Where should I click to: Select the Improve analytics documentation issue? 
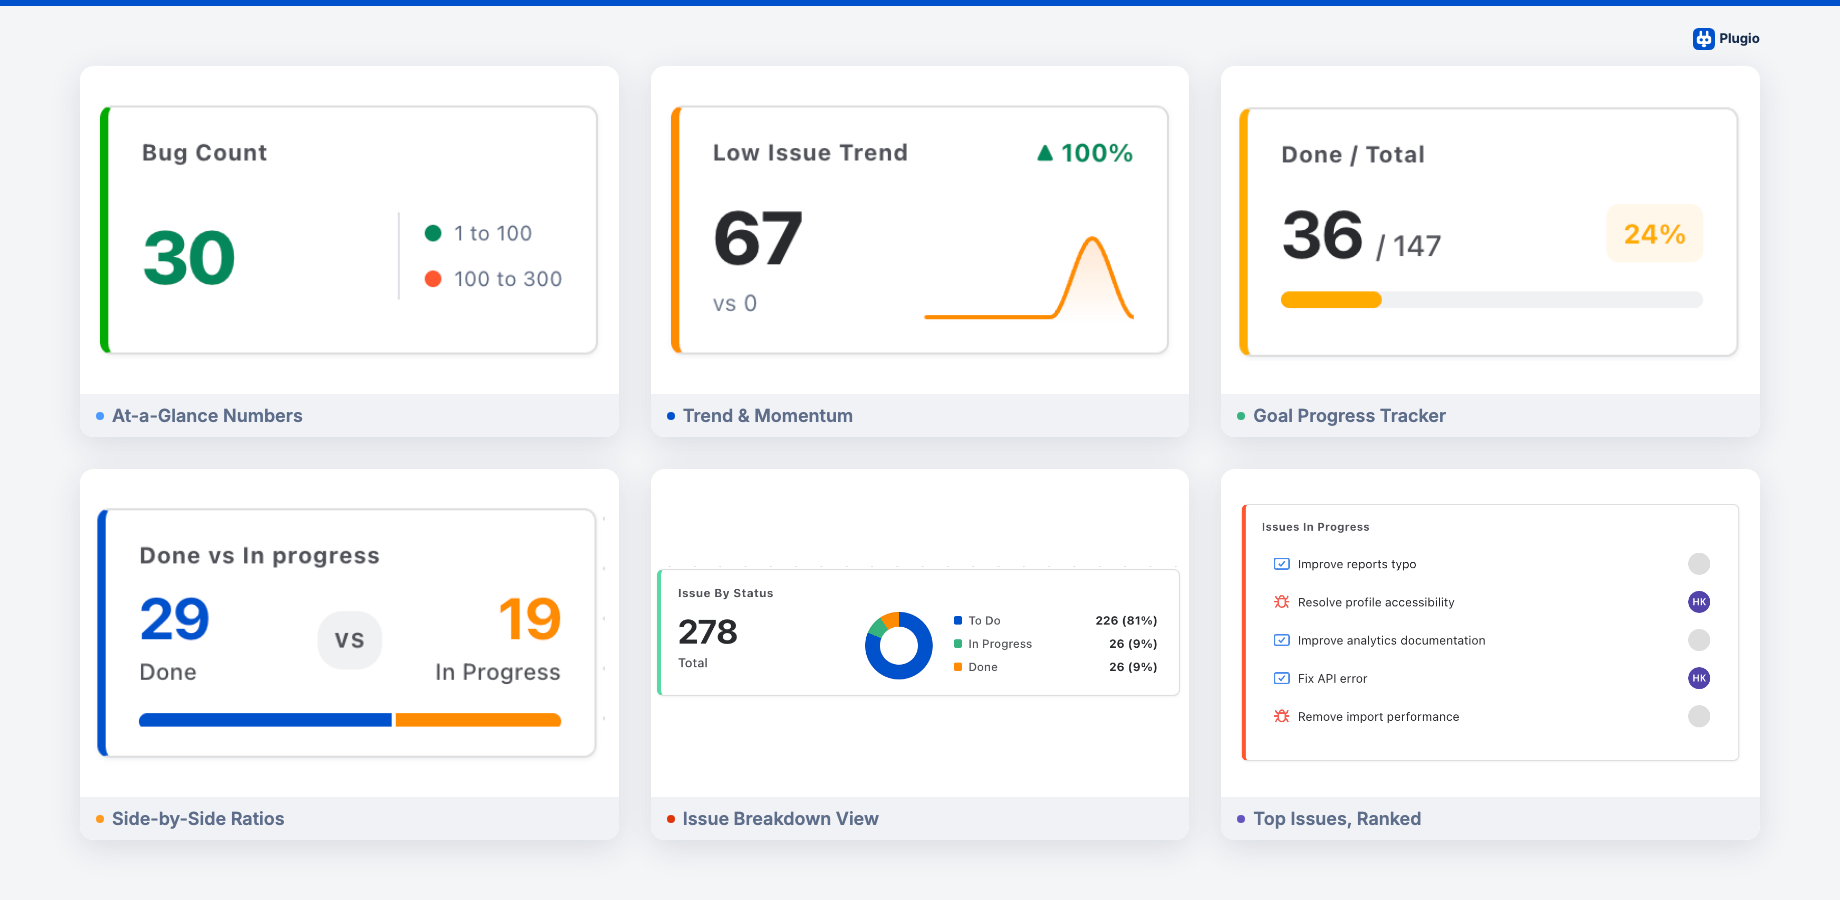(1391, 640)
